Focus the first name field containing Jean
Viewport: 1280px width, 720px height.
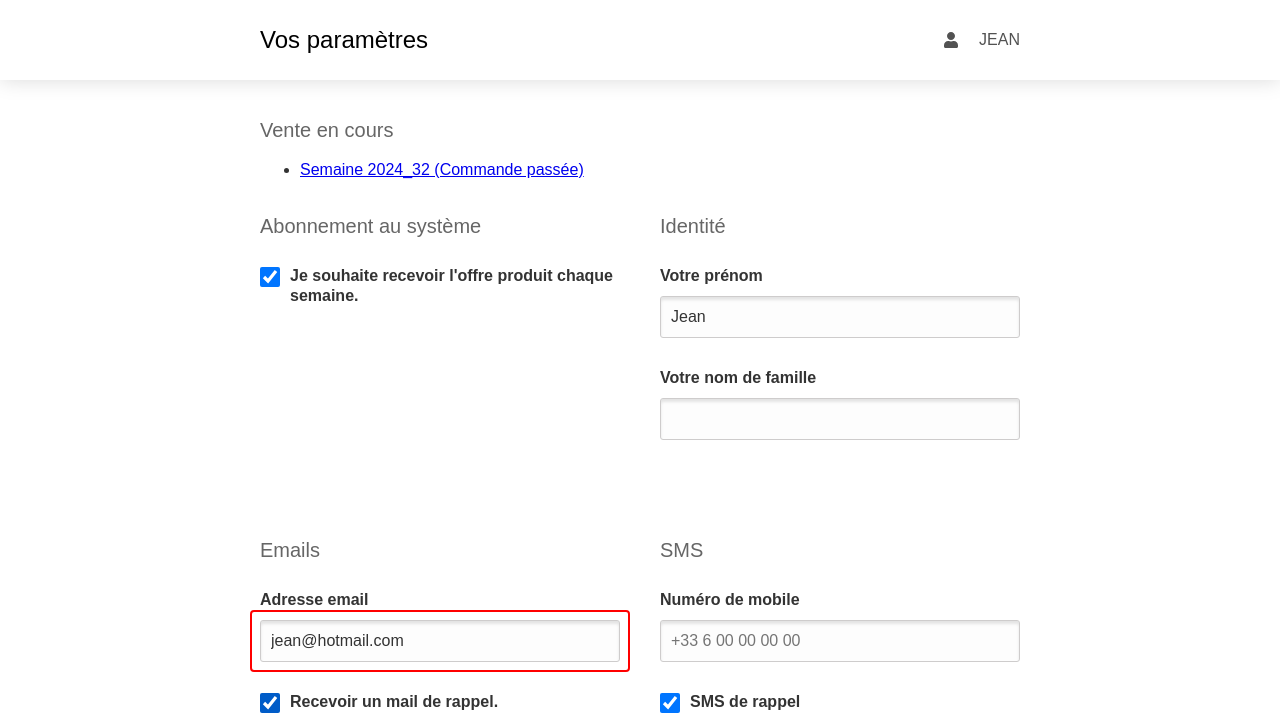(x=840, y=317)
